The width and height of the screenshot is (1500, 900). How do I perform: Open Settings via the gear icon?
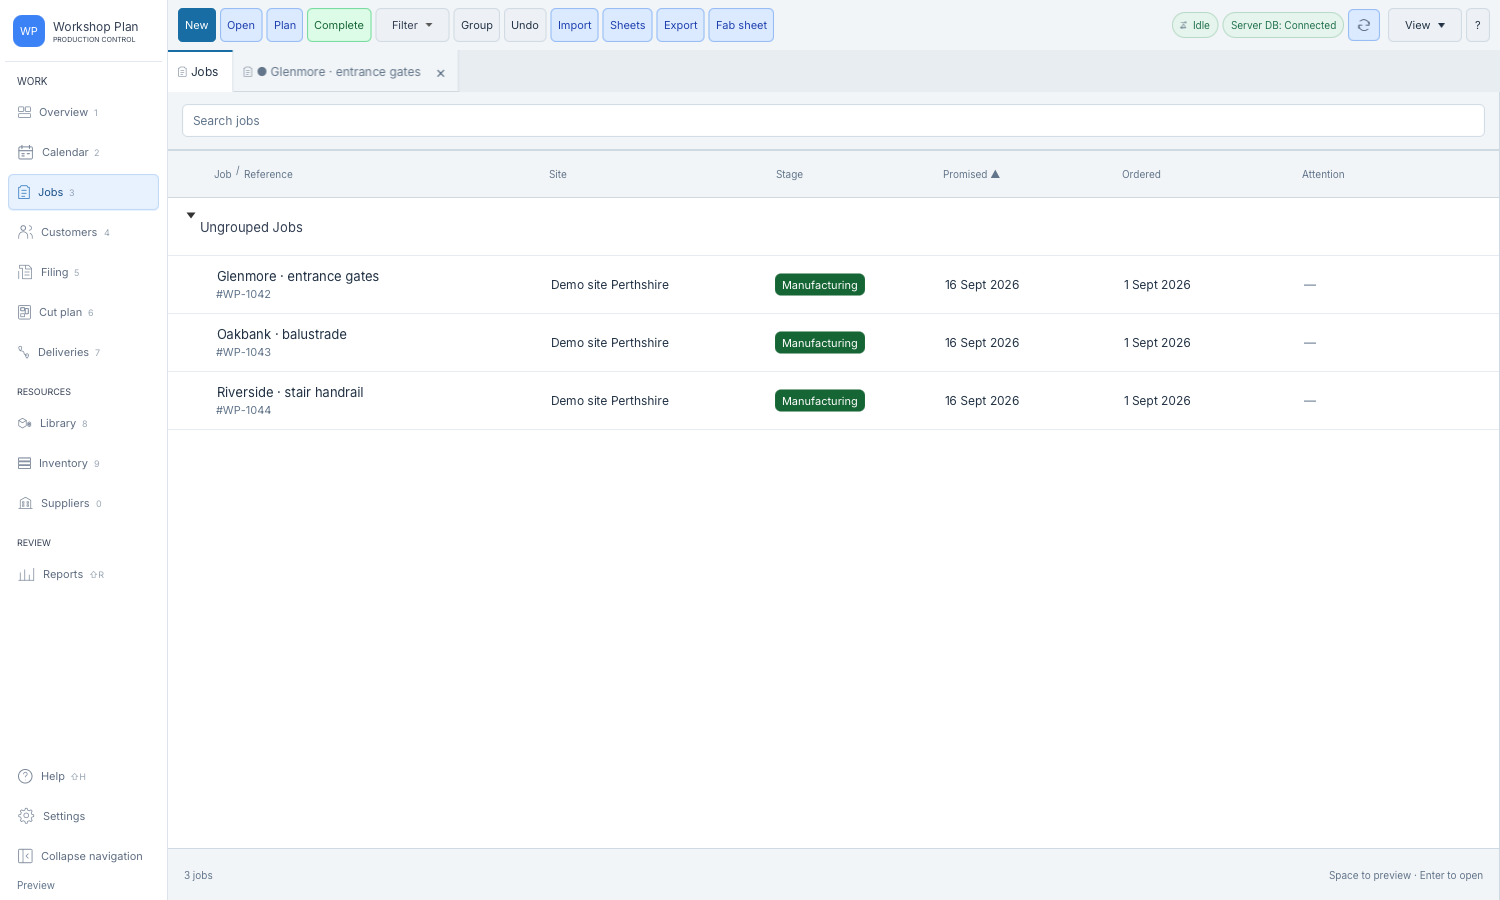click(27, 817)
